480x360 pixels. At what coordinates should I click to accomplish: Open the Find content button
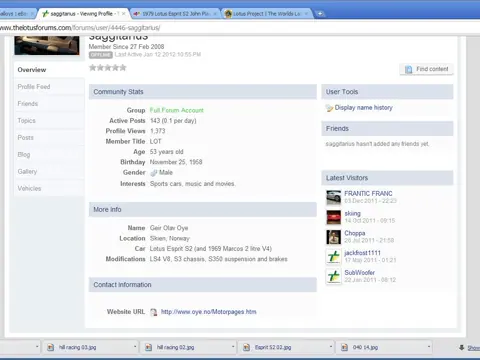pyautogui.click(x=426, y=69)
